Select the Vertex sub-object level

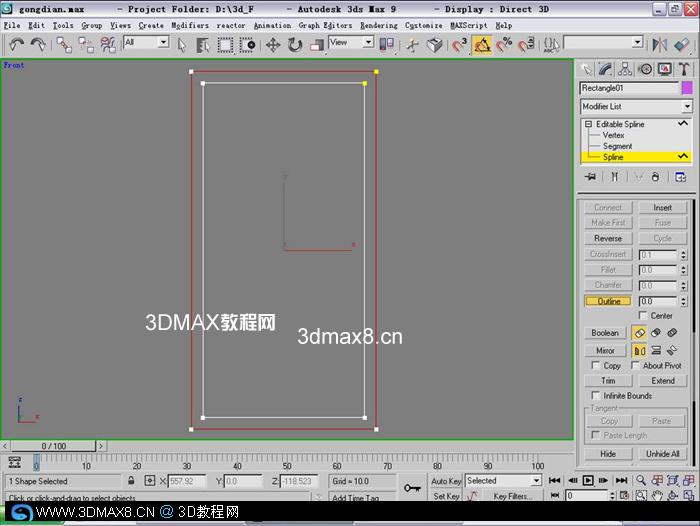613,135
